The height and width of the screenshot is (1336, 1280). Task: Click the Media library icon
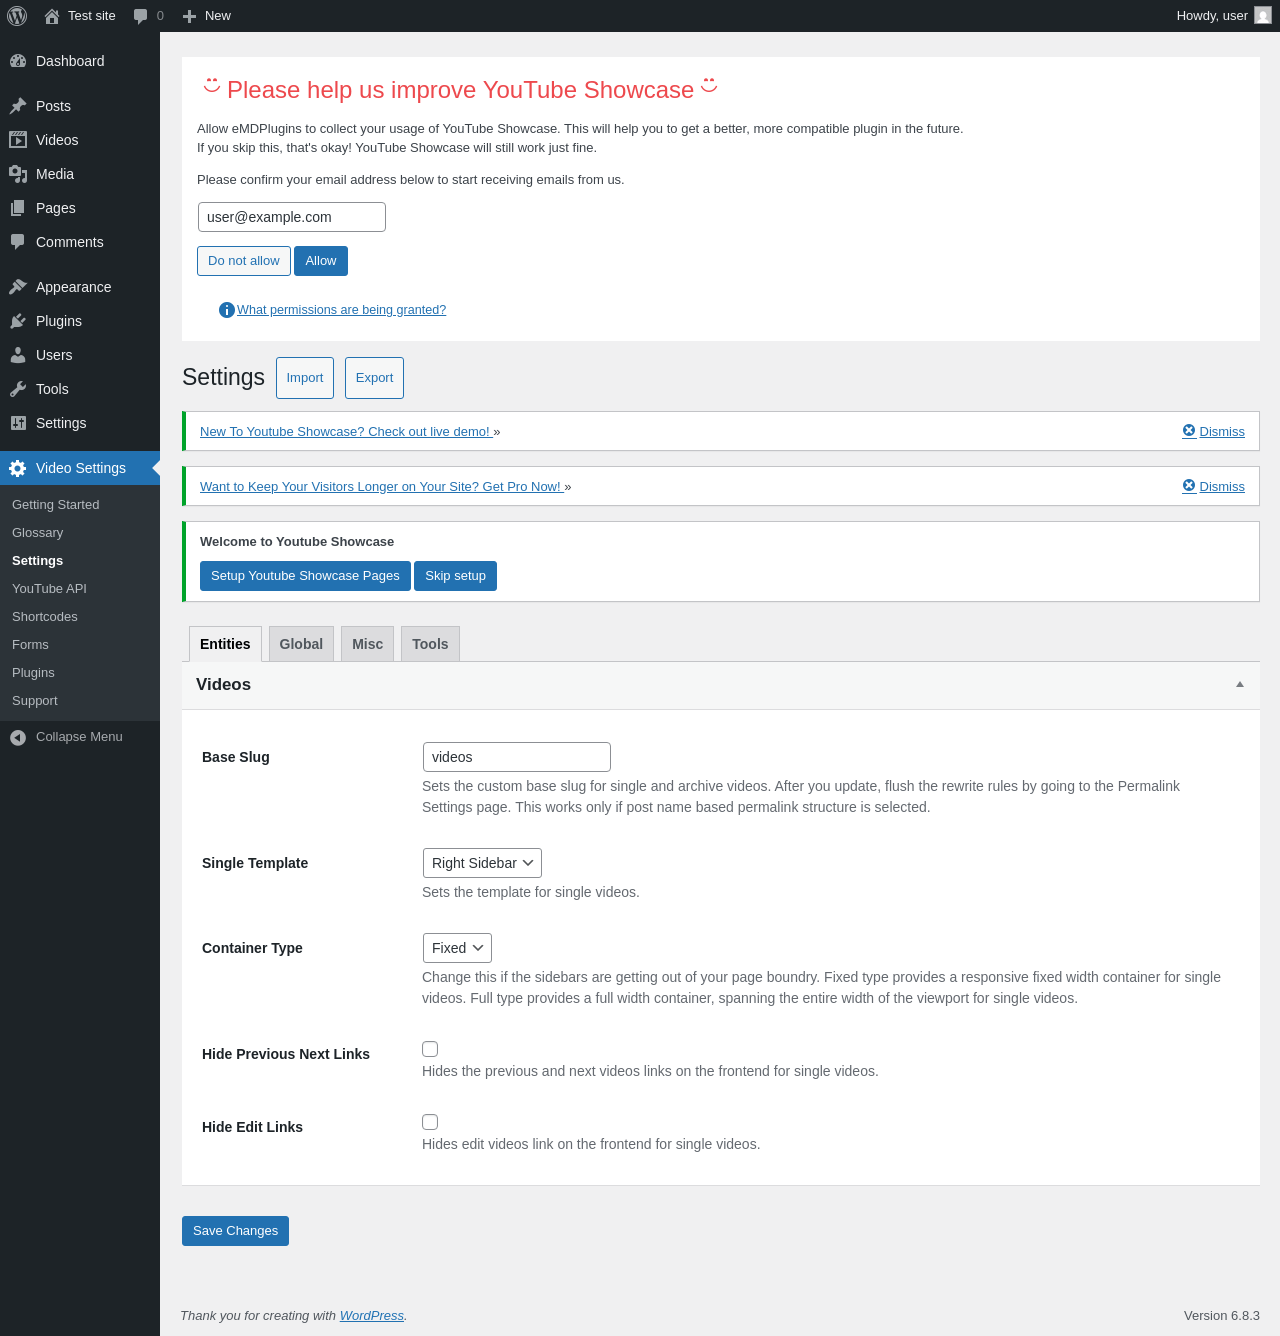[18, 174]
